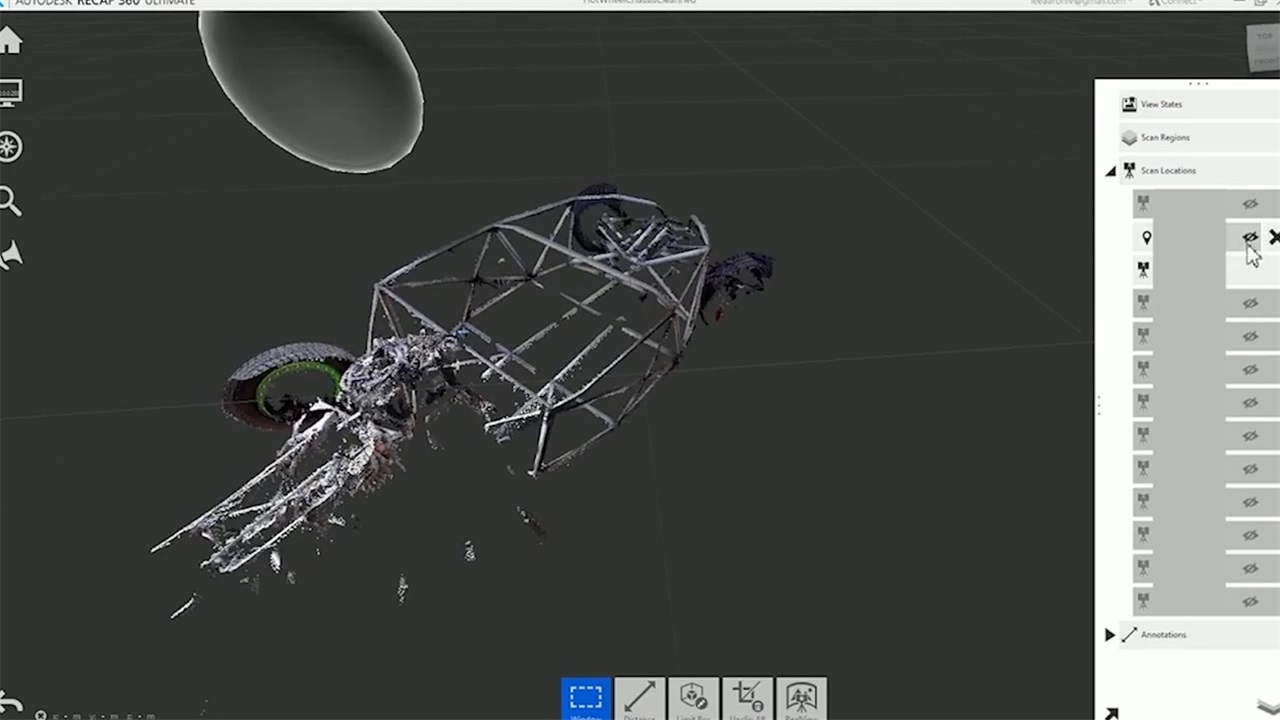The width and height of the screenshot is (1280, 720).
Task: Choose the Limit Box tool
Action: [x=694, y=699]
